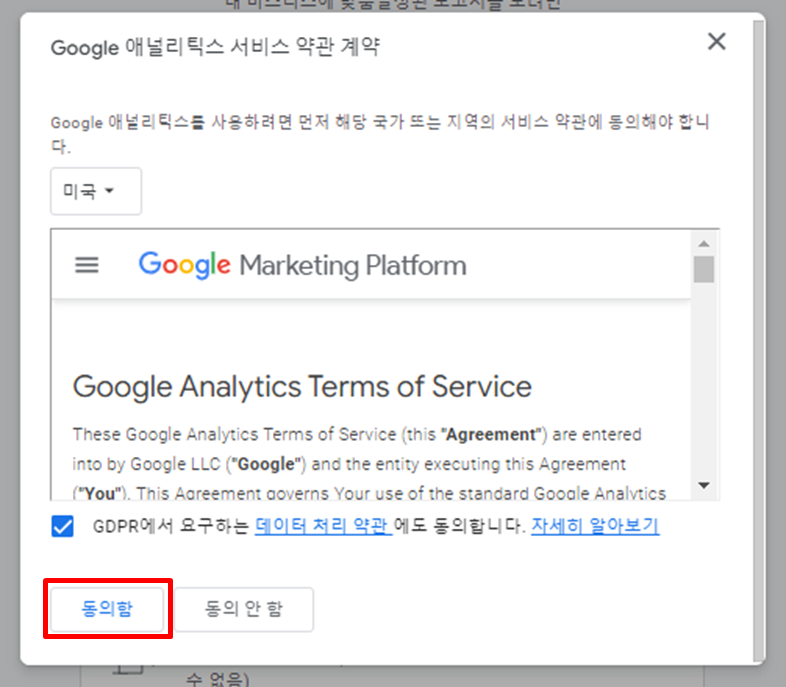786x687 pixels.
Task: Click the Google Marketing Platform logo
Action: [x=302, y=265]
